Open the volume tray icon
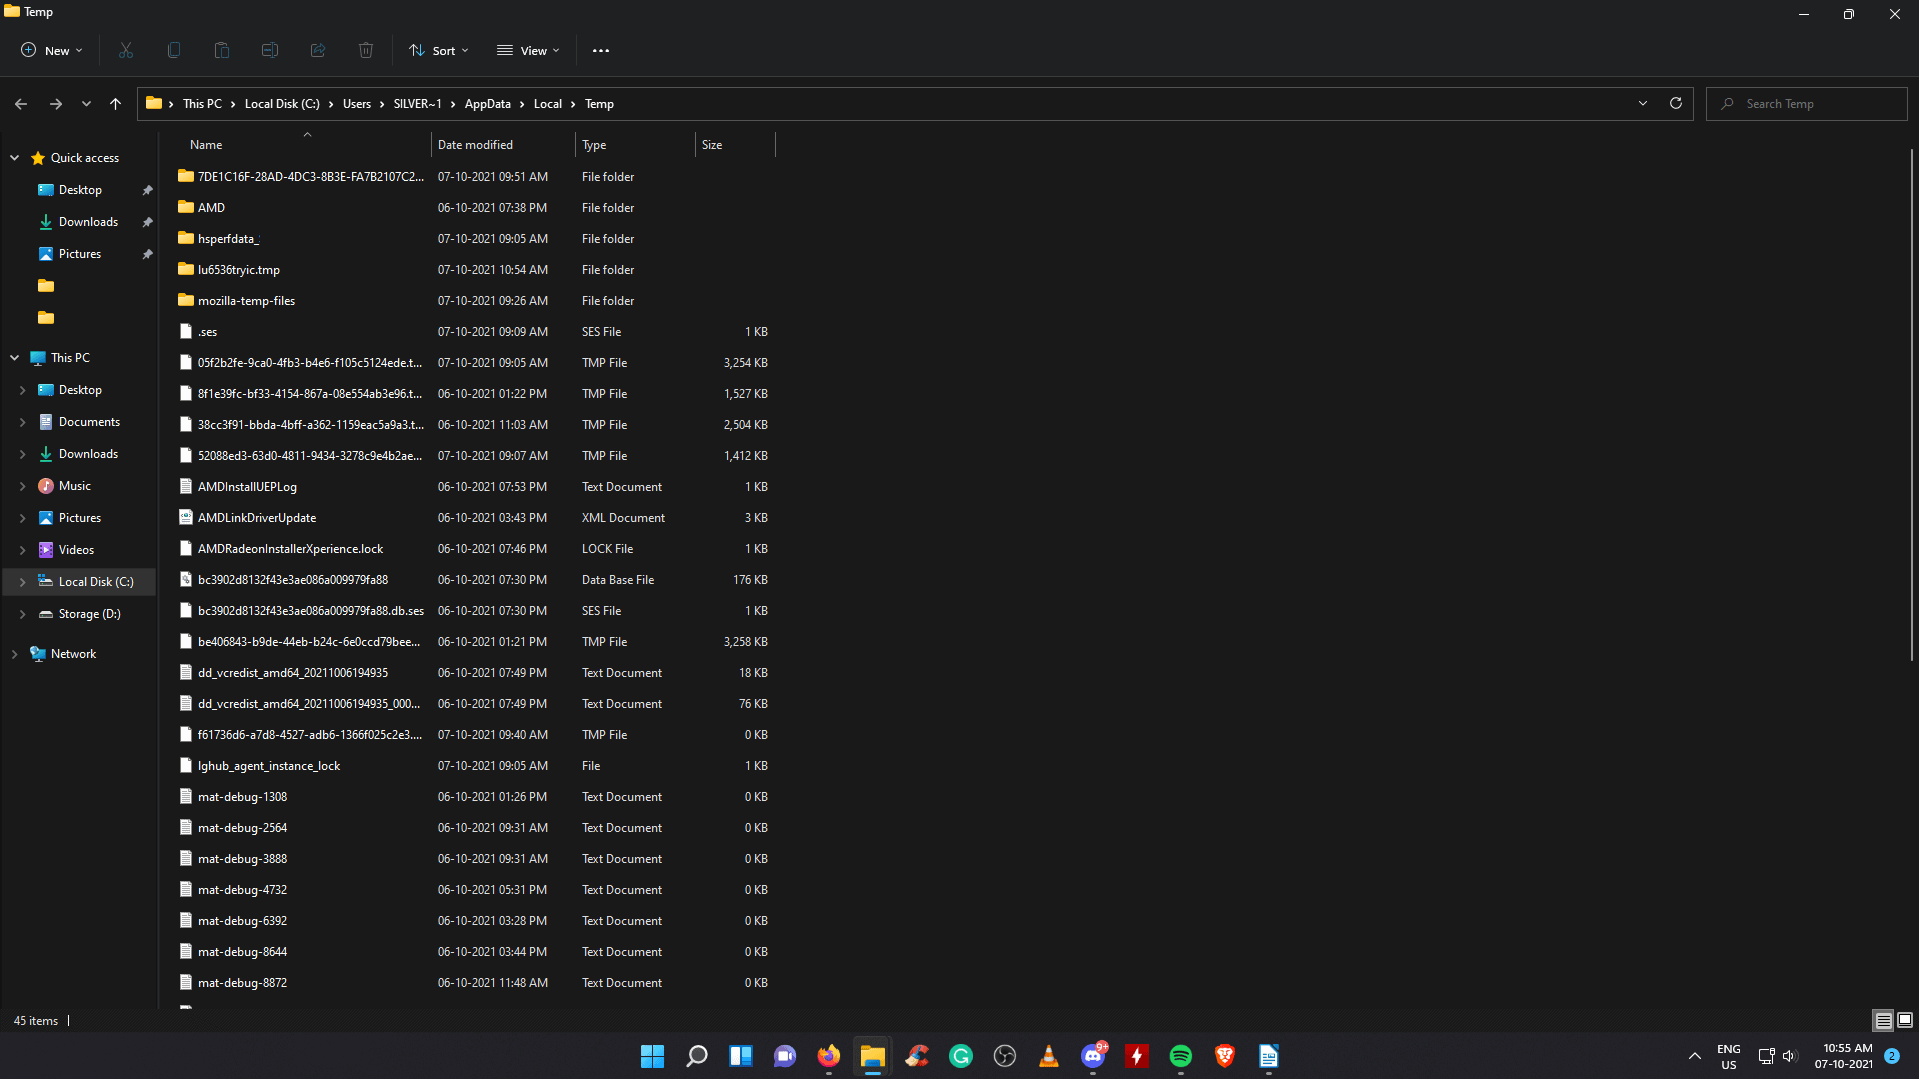The height and width of the screenshot is (1079, 1919). coord(1789,1056)
